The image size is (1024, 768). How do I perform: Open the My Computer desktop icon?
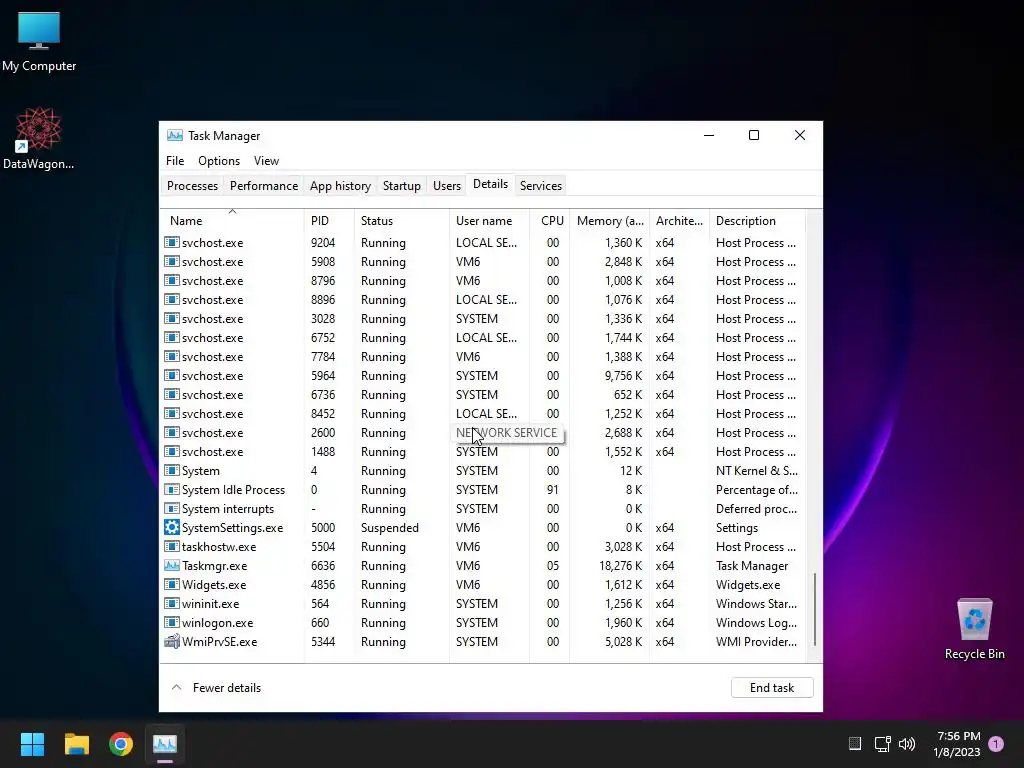coord(39,40)
